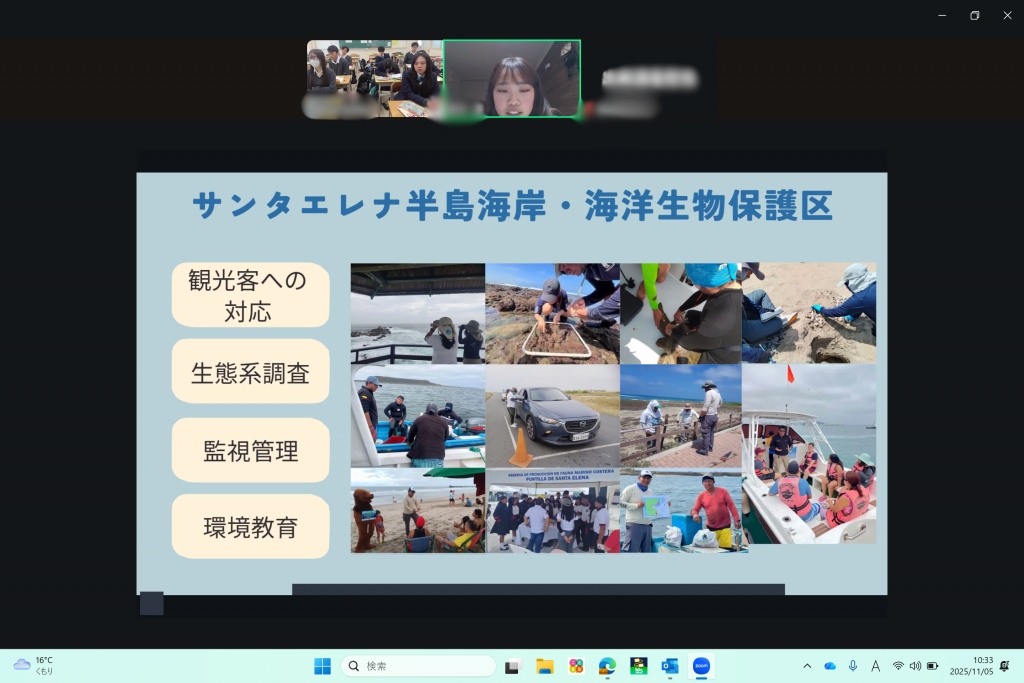Screen dimensions: 1024x683
Task: Open the dark taskbar app left of Outlook
Action: coord(638,665)
